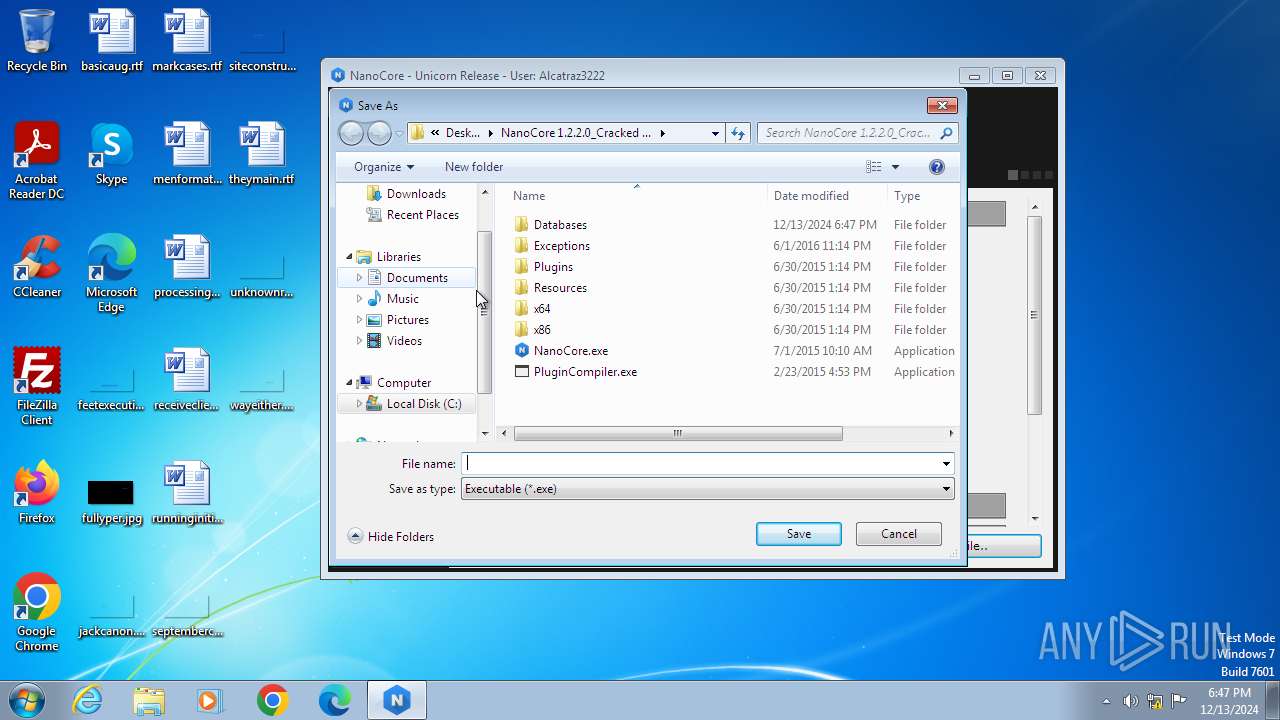Screen dimensions: 1280x720
Task: Click the Windows Start button
Action: [27, 700]
